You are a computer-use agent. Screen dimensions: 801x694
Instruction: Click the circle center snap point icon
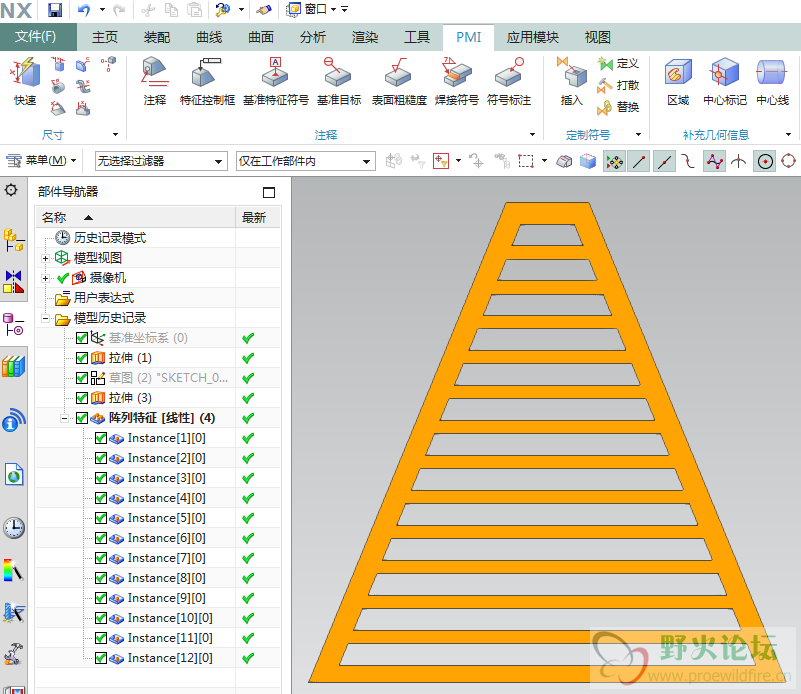point(765,162)
